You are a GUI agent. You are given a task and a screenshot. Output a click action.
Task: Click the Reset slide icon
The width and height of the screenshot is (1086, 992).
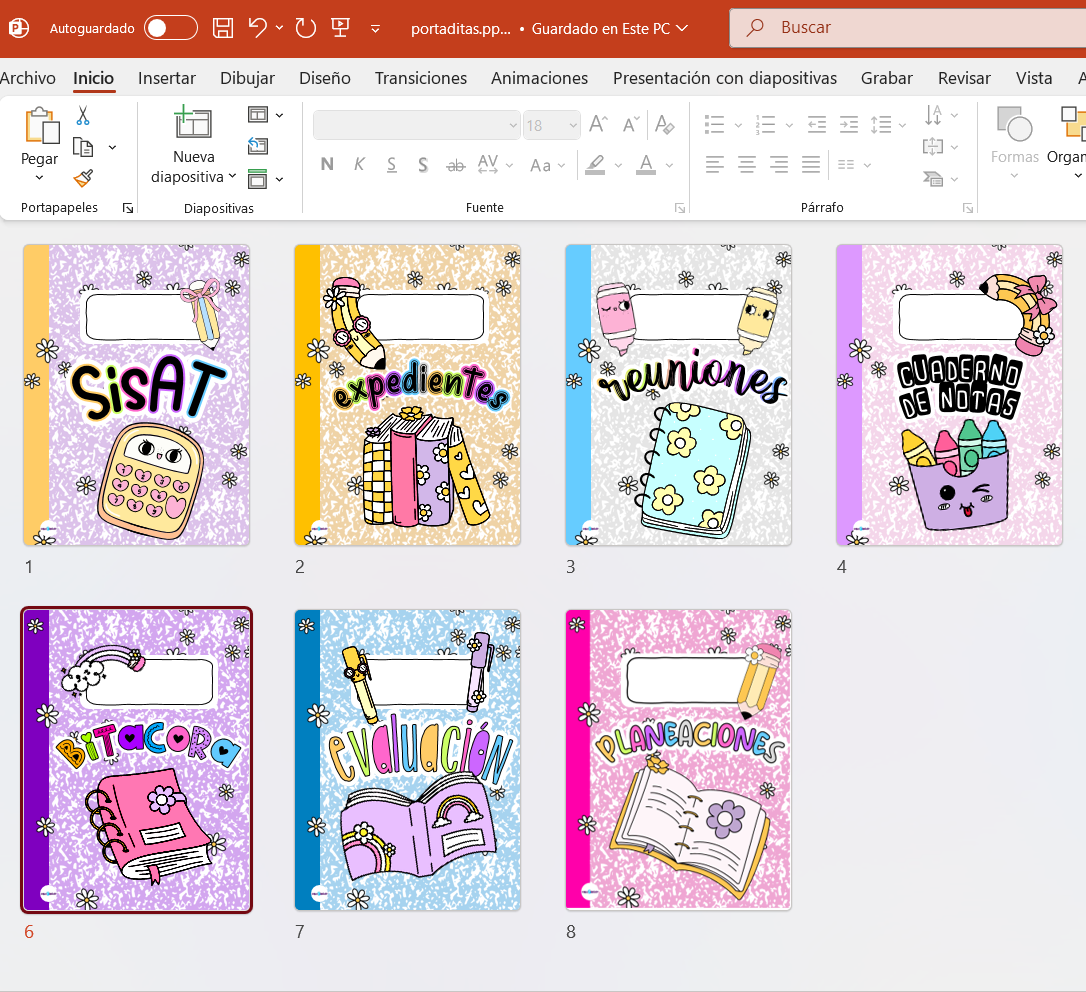tap(258, 147)
